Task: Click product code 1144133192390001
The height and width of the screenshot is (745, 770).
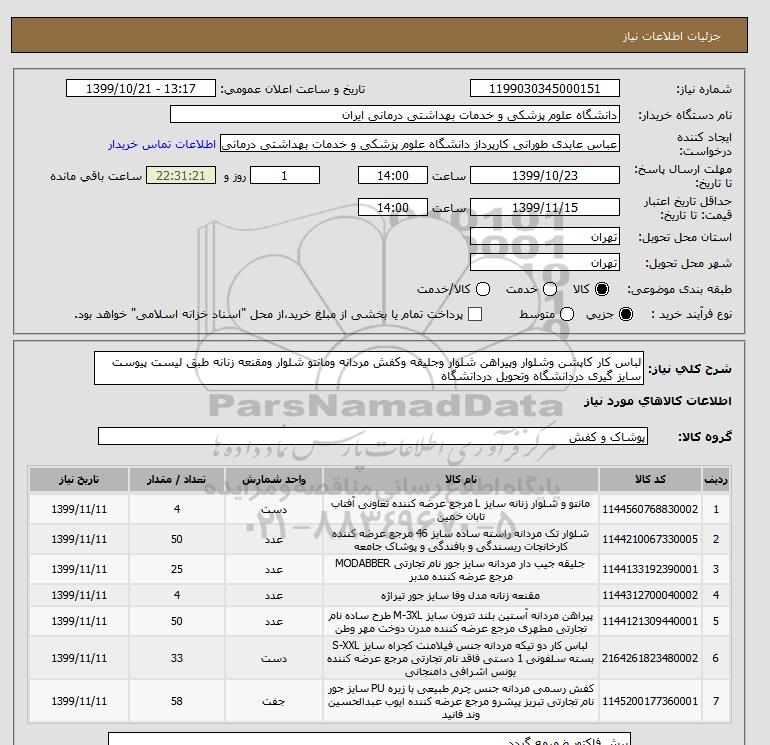Action: pyautogui.click(x=650, y=569)
